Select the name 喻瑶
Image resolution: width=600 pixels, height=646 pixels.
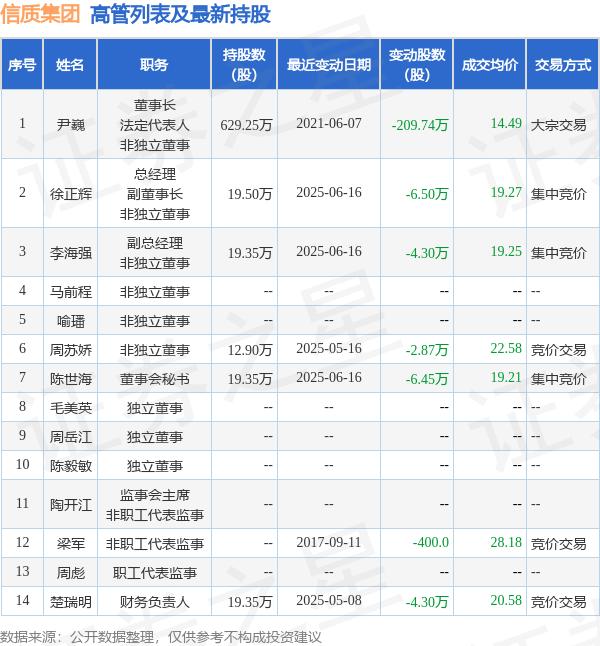coord(71,321)
